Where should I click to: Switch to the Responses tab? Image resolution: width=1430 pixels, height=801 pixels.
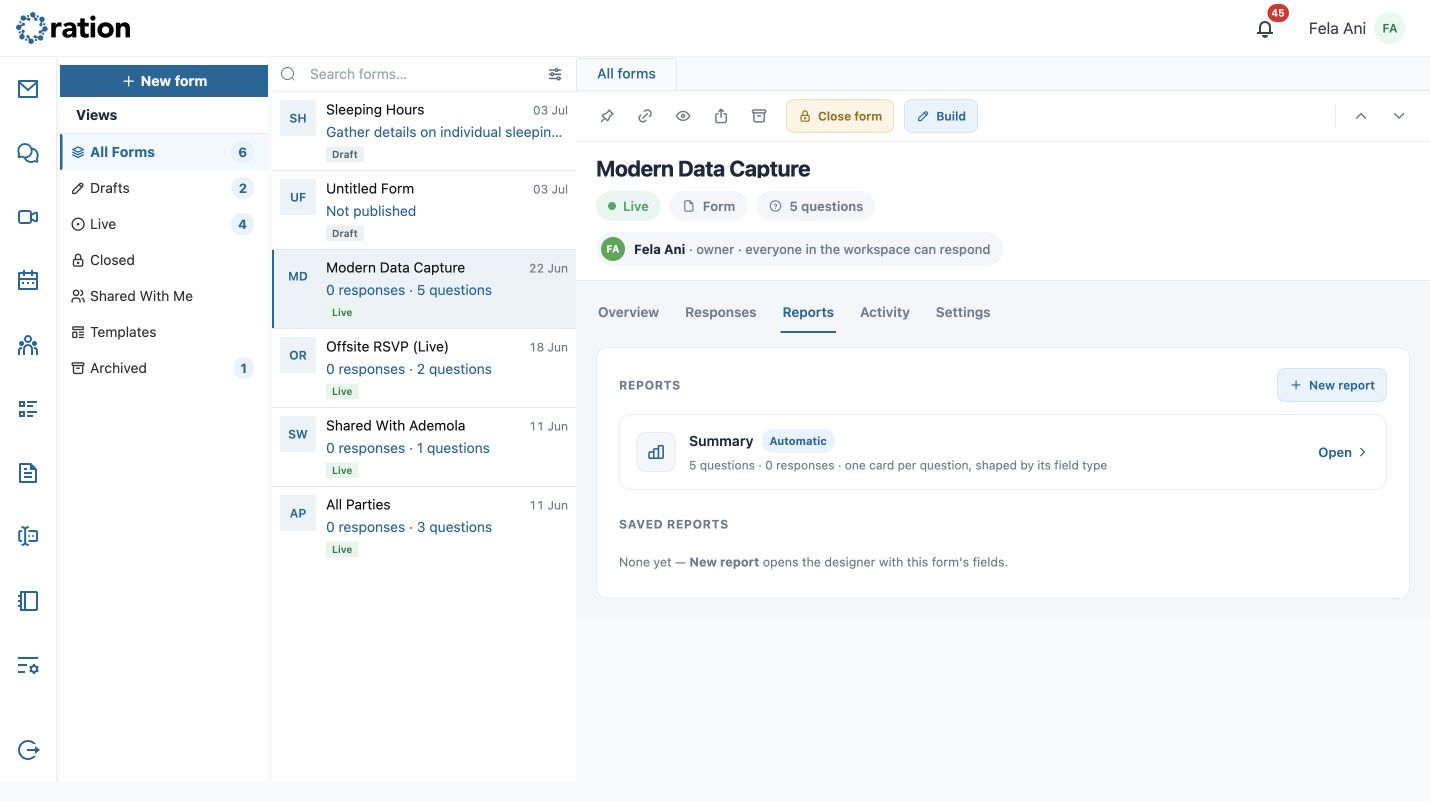pos(720,312)
